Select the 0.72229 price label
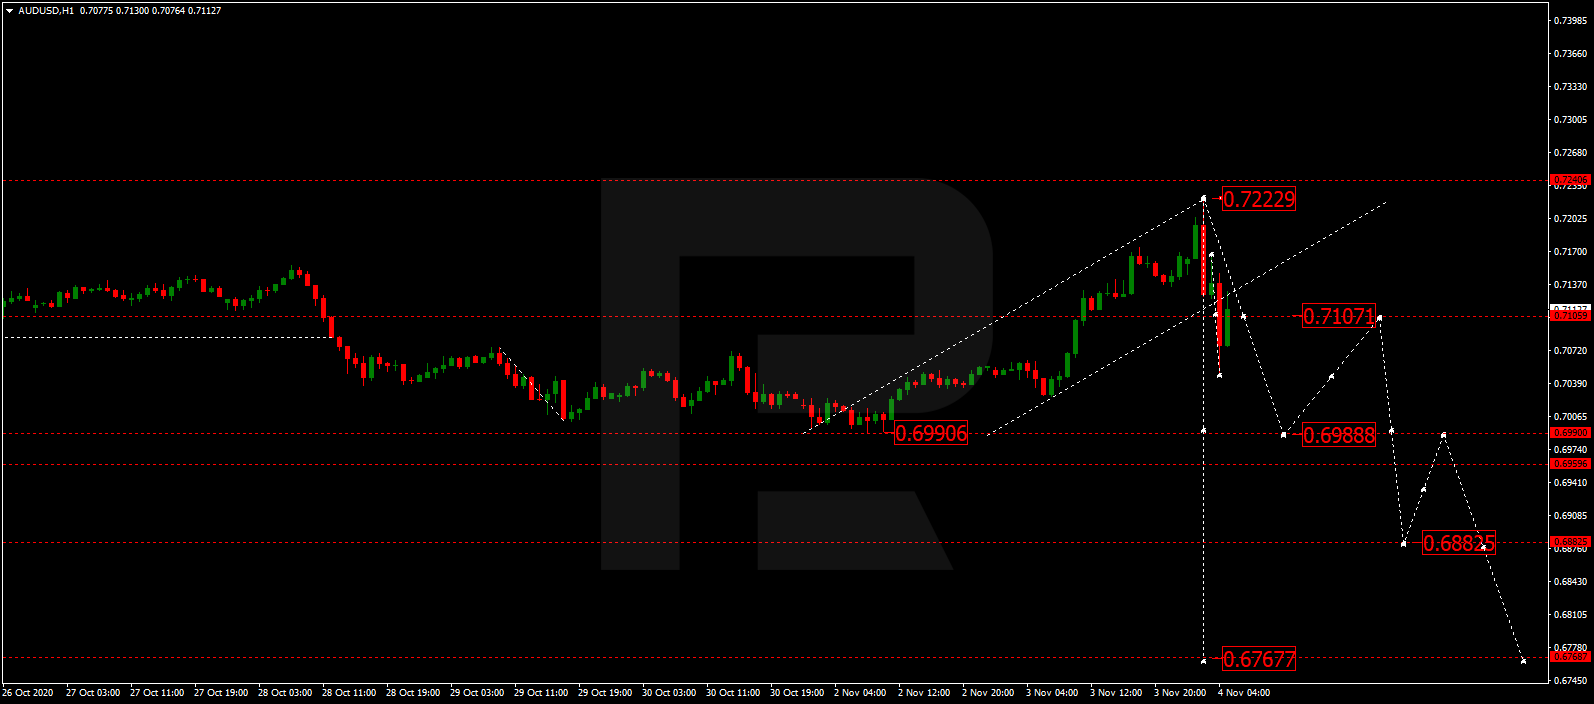Viewport: 1594px width, 704px height. [1259, 199]
